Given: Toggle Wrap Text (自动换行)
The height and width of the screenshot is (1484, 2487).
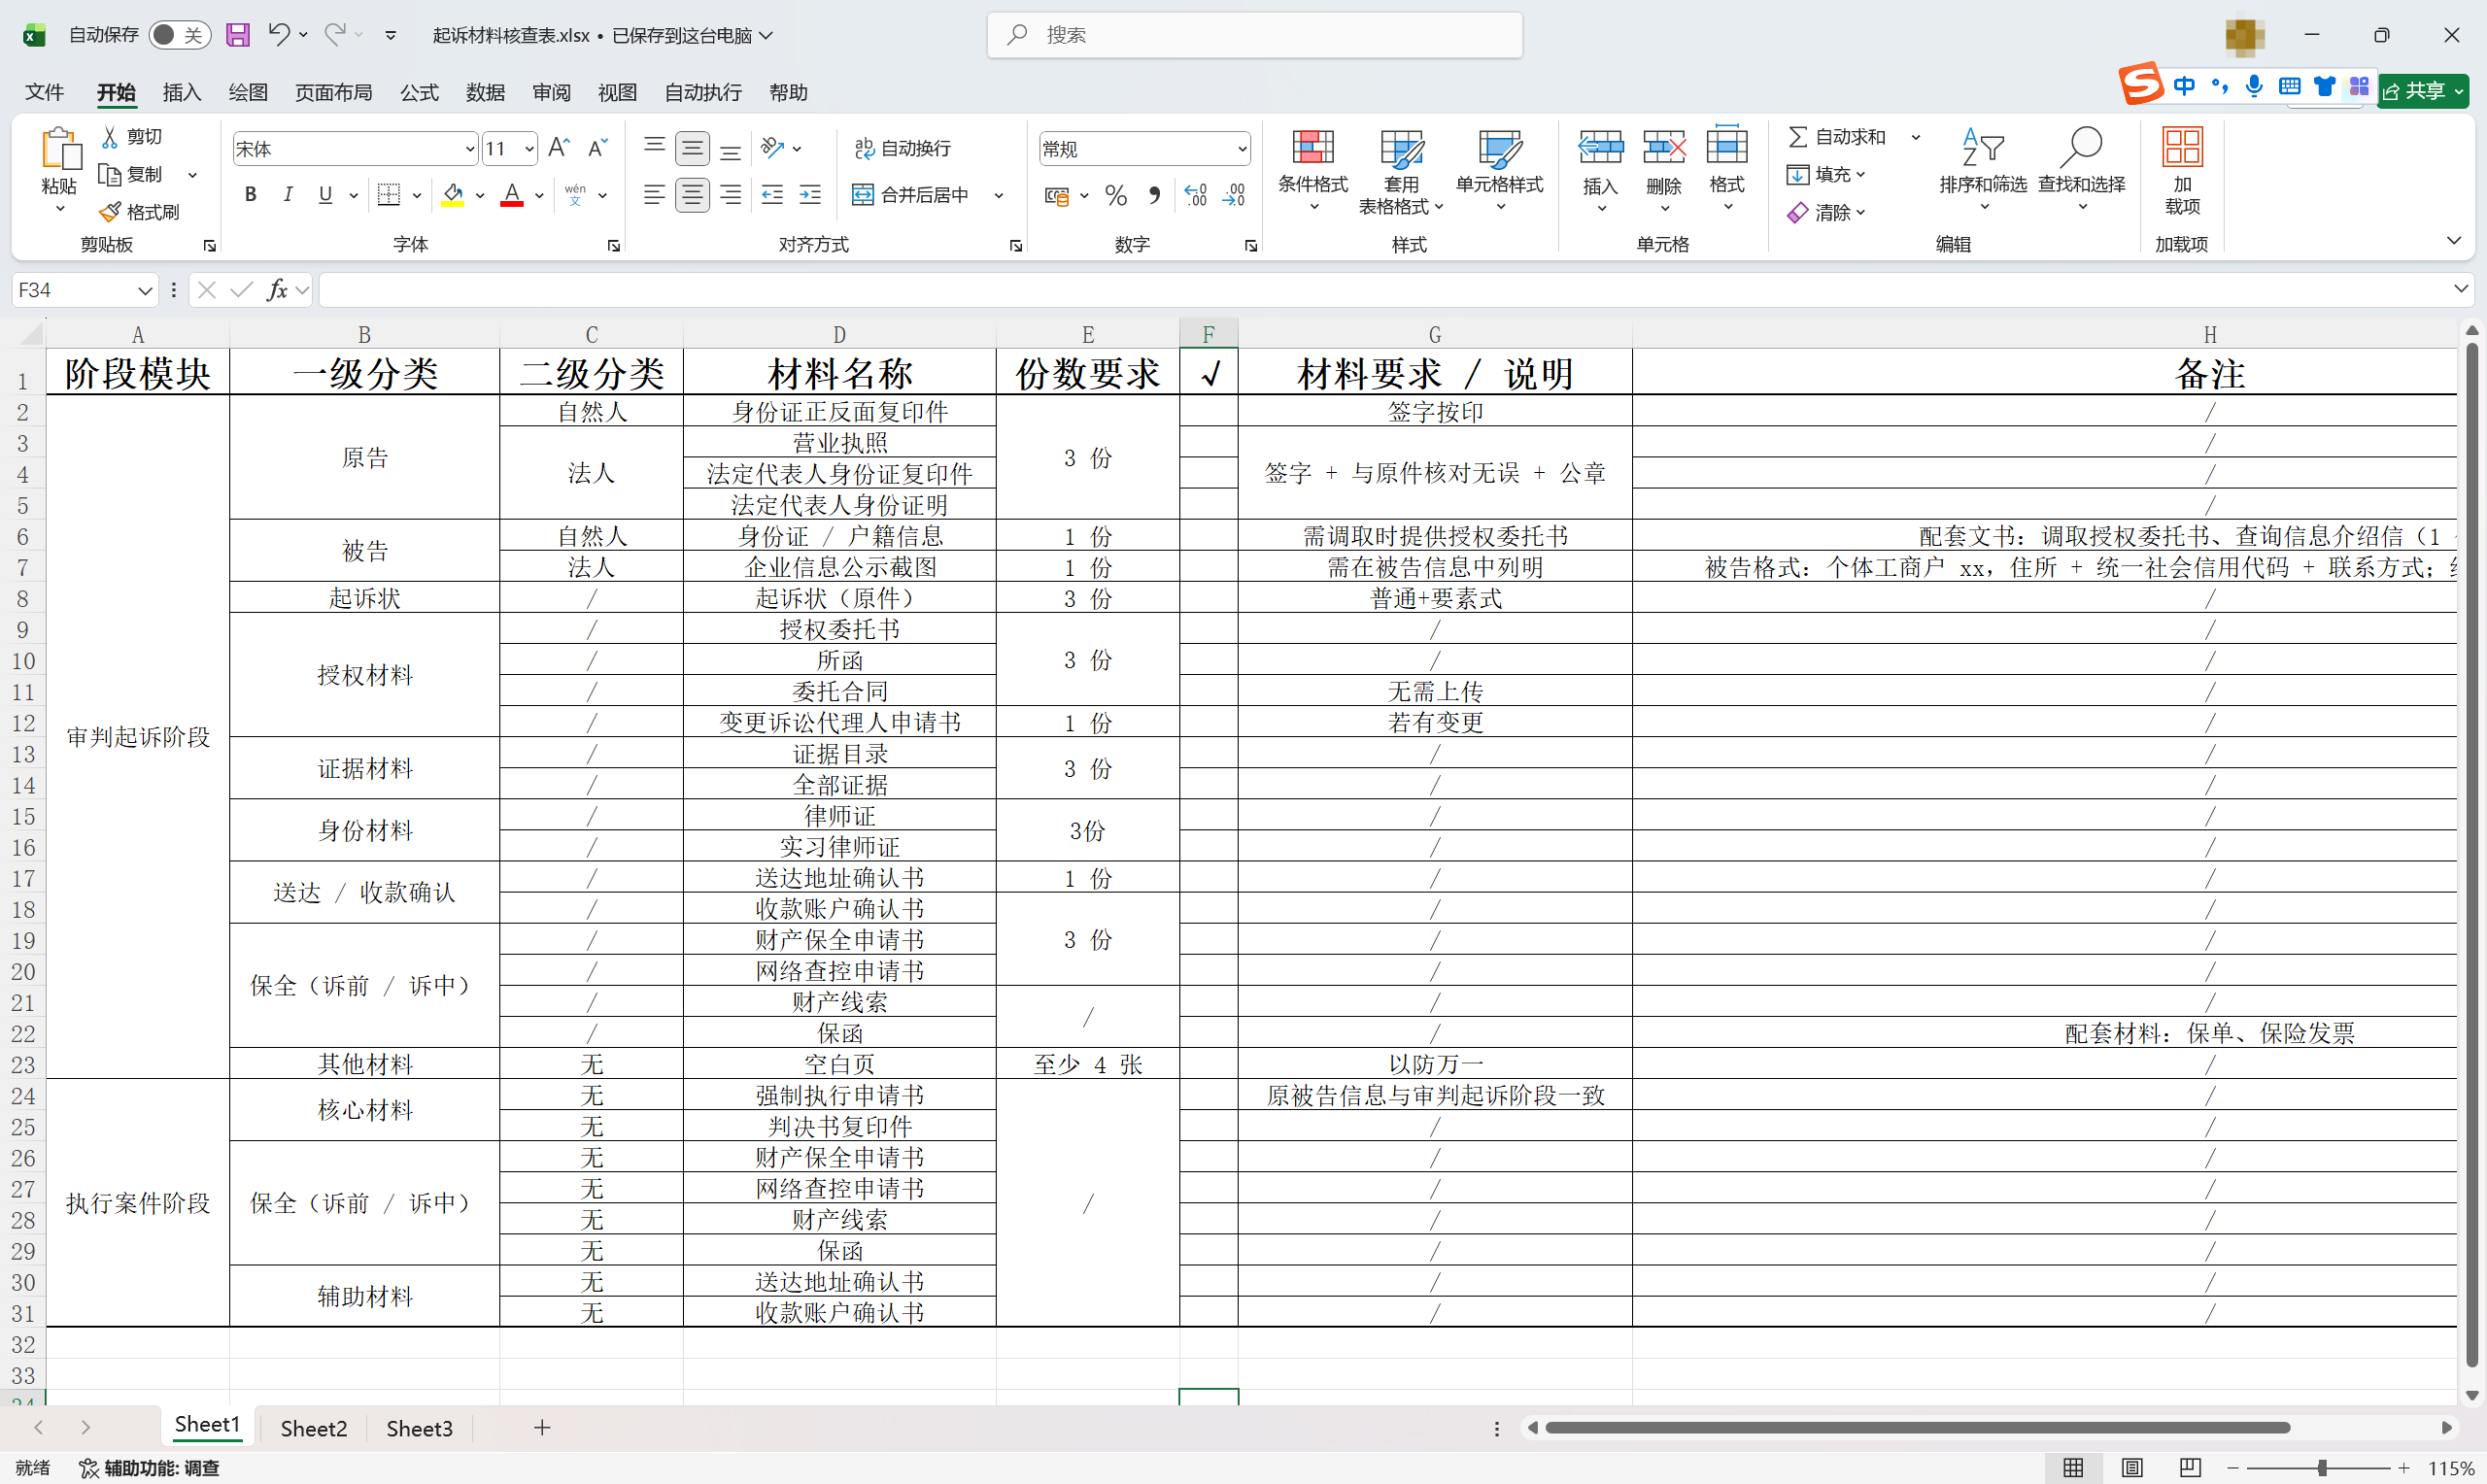Looking at the screenshot, I should point(902,149).
